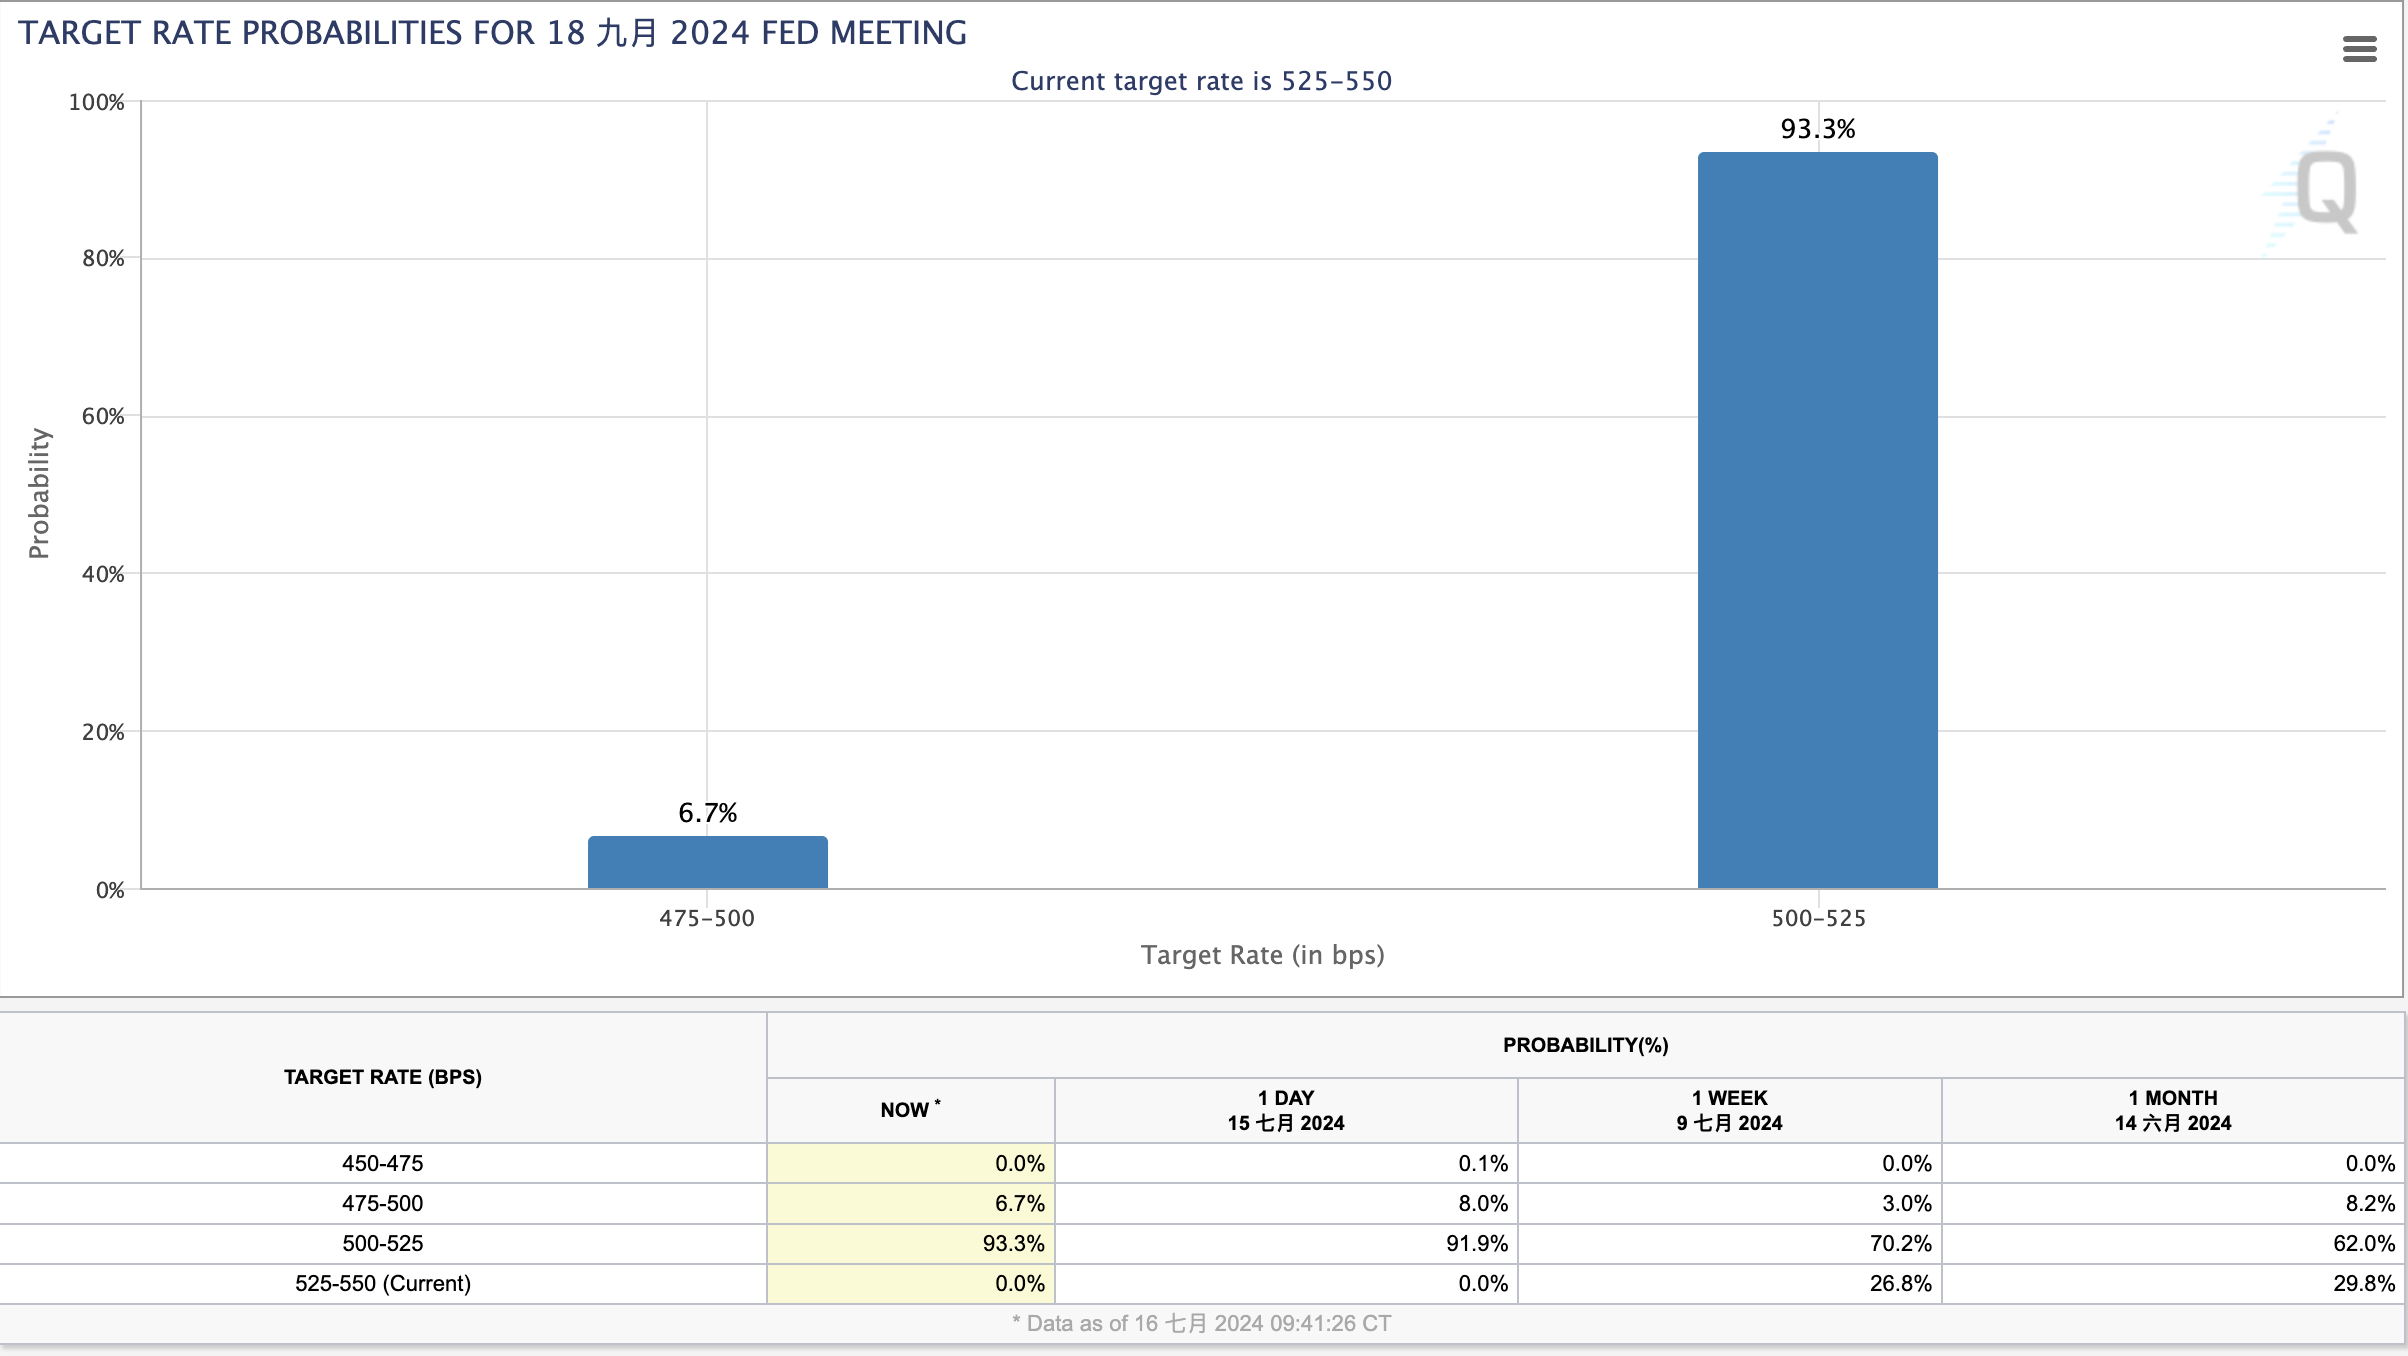Click the 1 MONTH 14 六月 2024 header
The image size is (2408, 1356).
[x=2172, y=1110]
